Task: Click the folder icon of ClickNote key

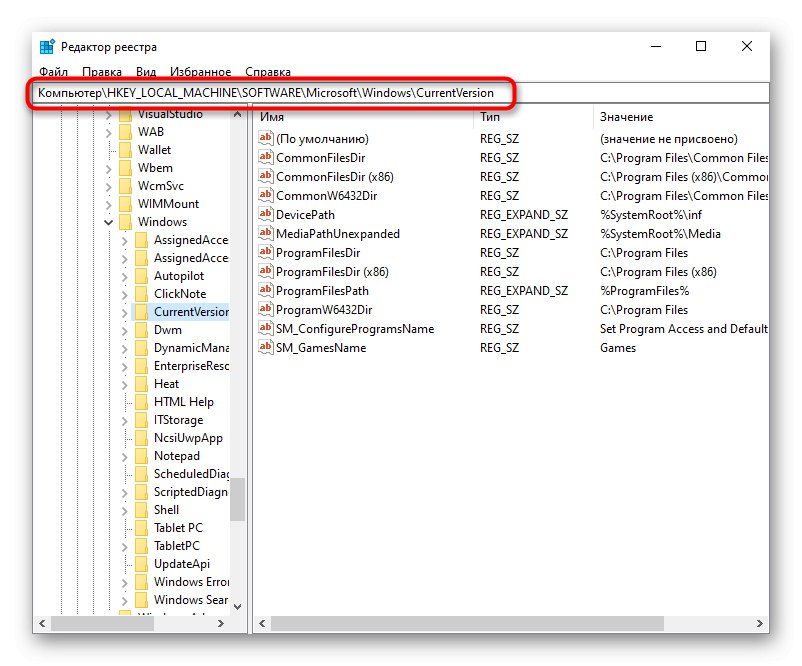Action: (141, 294)
